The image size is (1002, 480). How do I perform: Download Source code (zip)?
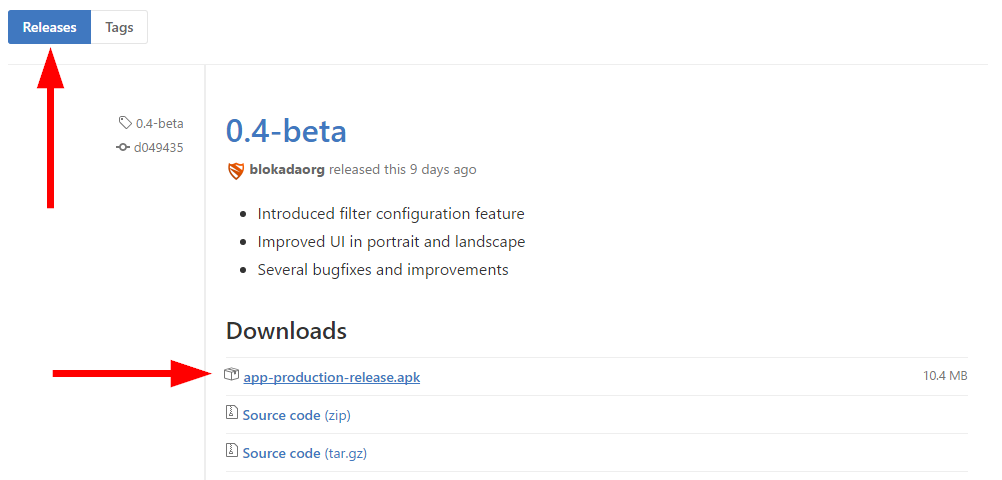tap(297, 415)
